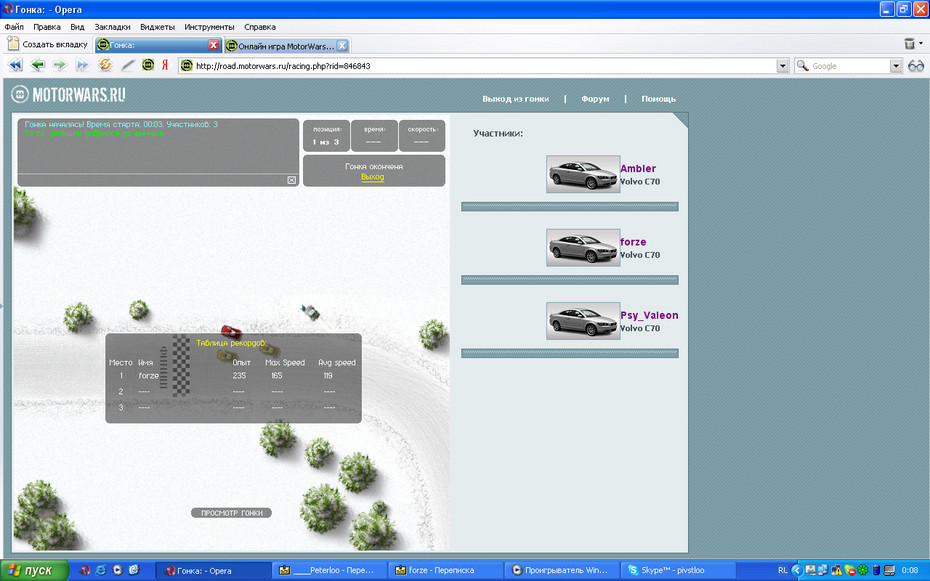Click the site icon in address bar
Viewport: 930px width, 581px height.
187,66
